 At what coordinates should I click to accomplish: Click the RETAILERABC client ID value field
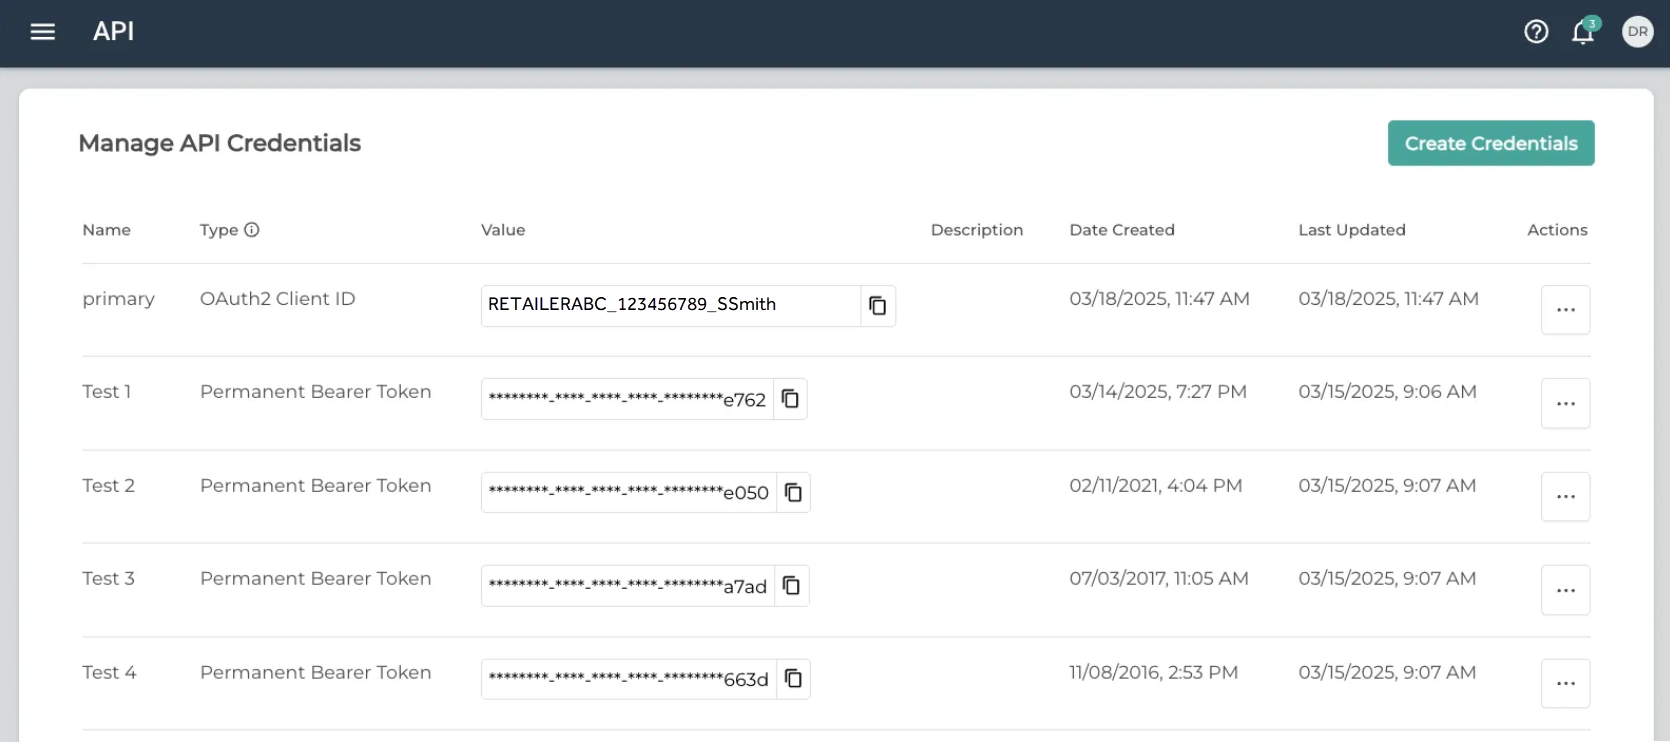[x=670, y=305]
